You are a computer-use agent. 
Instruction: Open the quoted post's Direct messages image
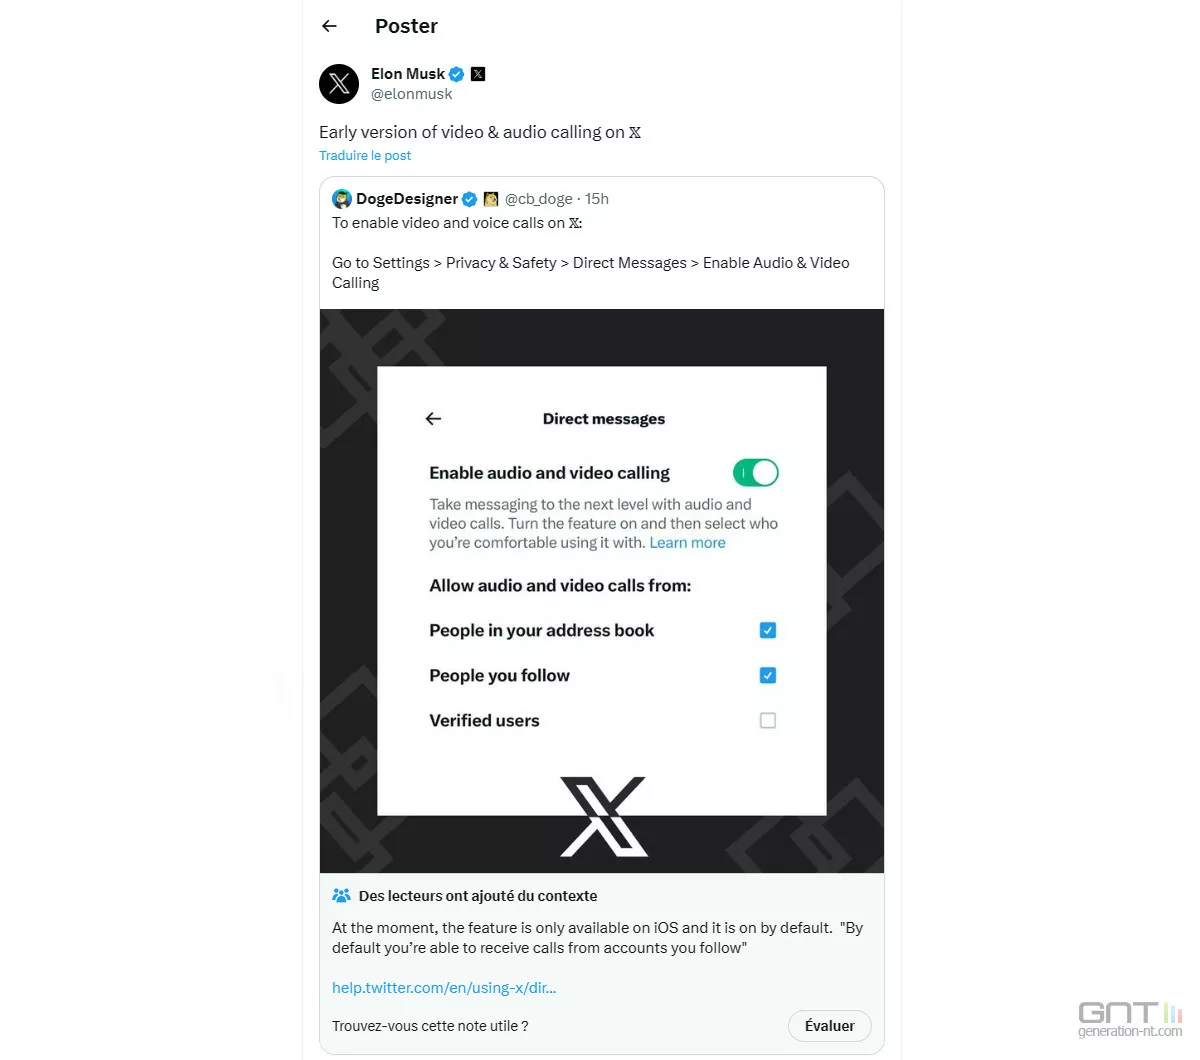602,591
